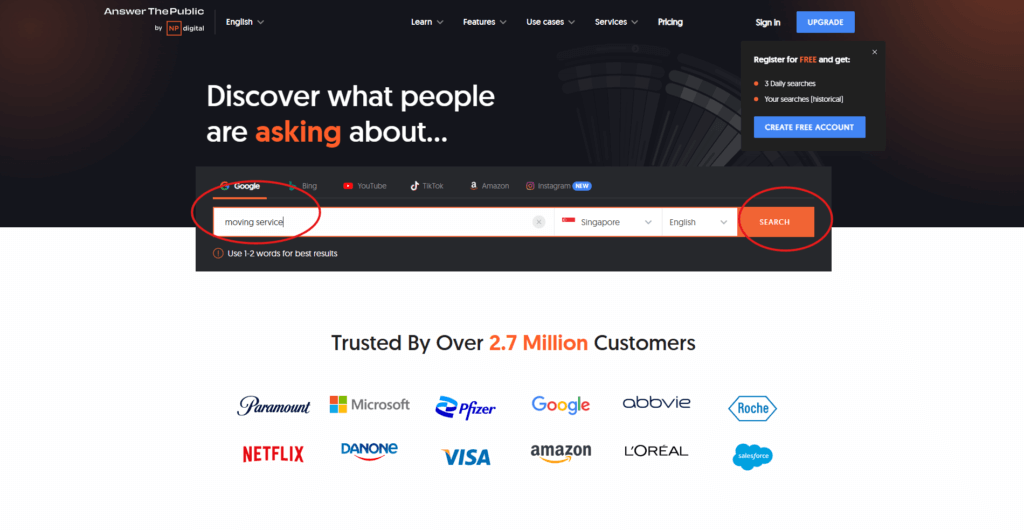The height and width of the screenshot is (530, 1024).
Task: Open the English search language dropdown
Action: [x=699, y=222]
